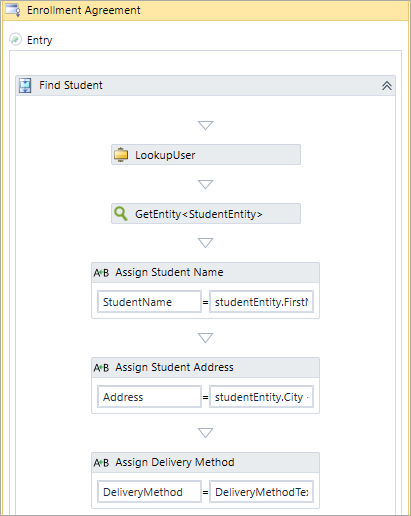
Task: Click the arrow between LookupUser and GetEntity
Action: point(205,184)
